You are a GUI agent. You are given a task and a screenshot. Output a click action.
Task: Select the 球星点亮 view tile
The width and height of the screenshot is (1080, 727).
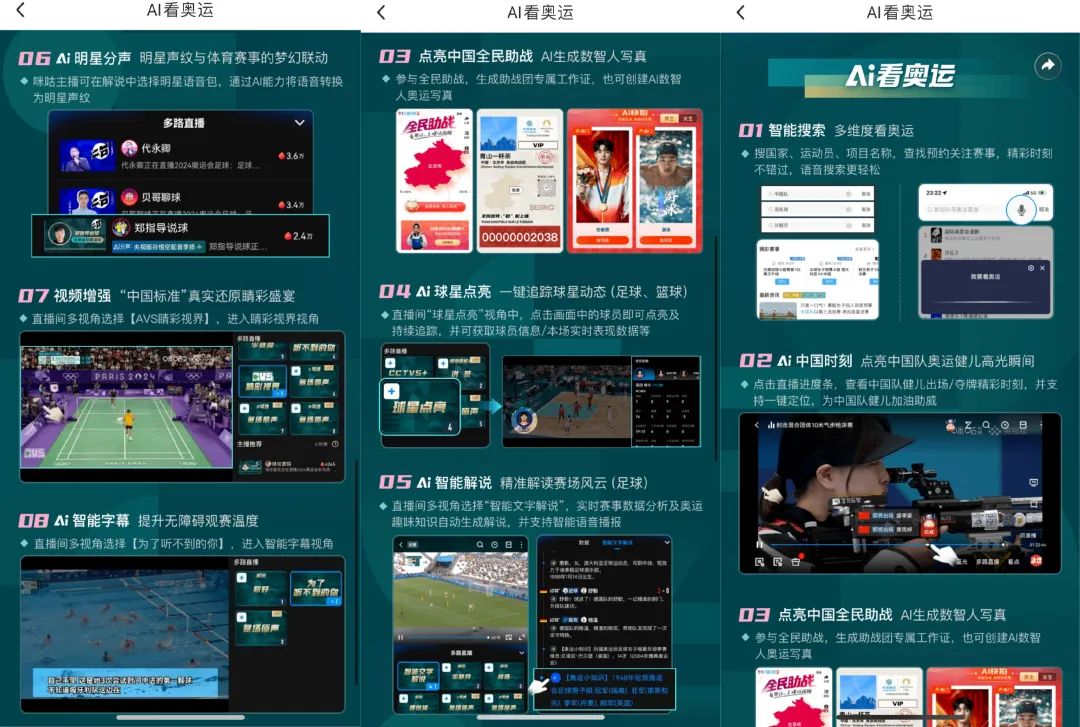(421, 408)
